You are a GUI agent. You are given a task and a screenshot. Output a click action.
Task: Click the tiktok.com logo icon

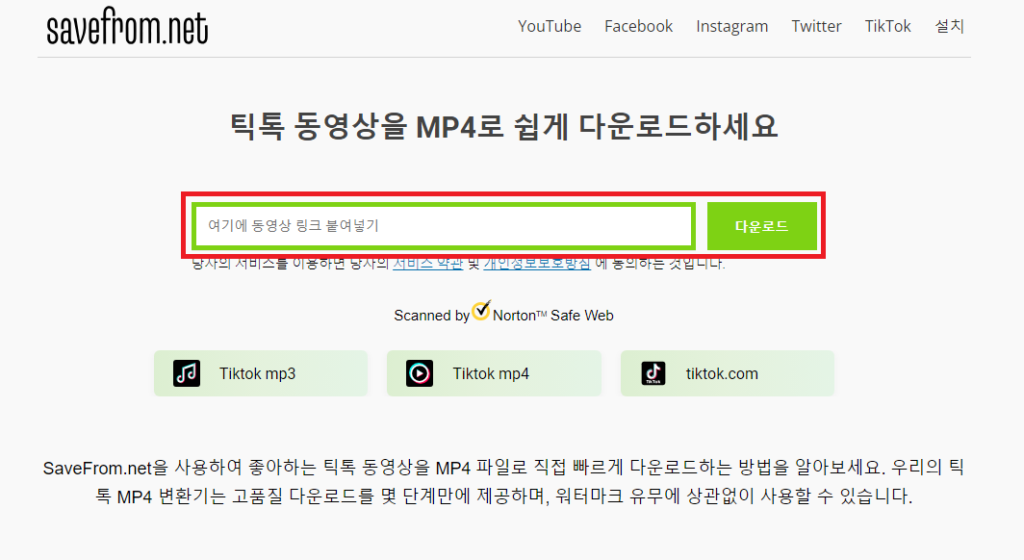pos(653,373)
